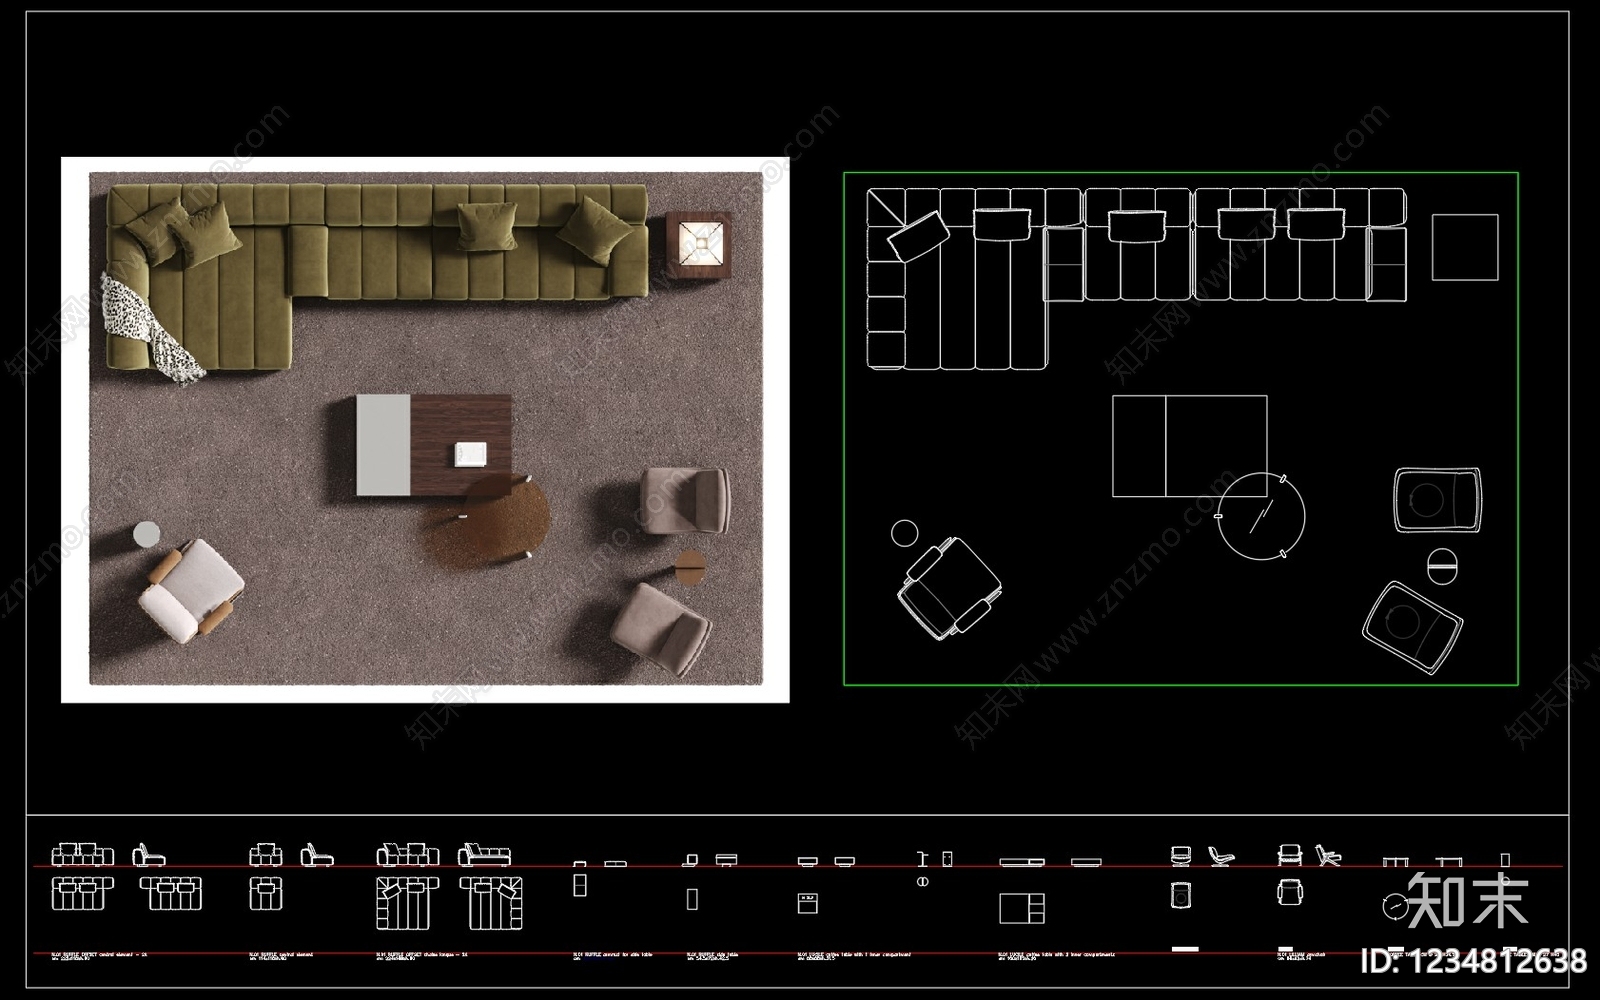Pick the small round stool circle in plan
The width and height of the screenshot is (1600, 1000).
[904, 533]
